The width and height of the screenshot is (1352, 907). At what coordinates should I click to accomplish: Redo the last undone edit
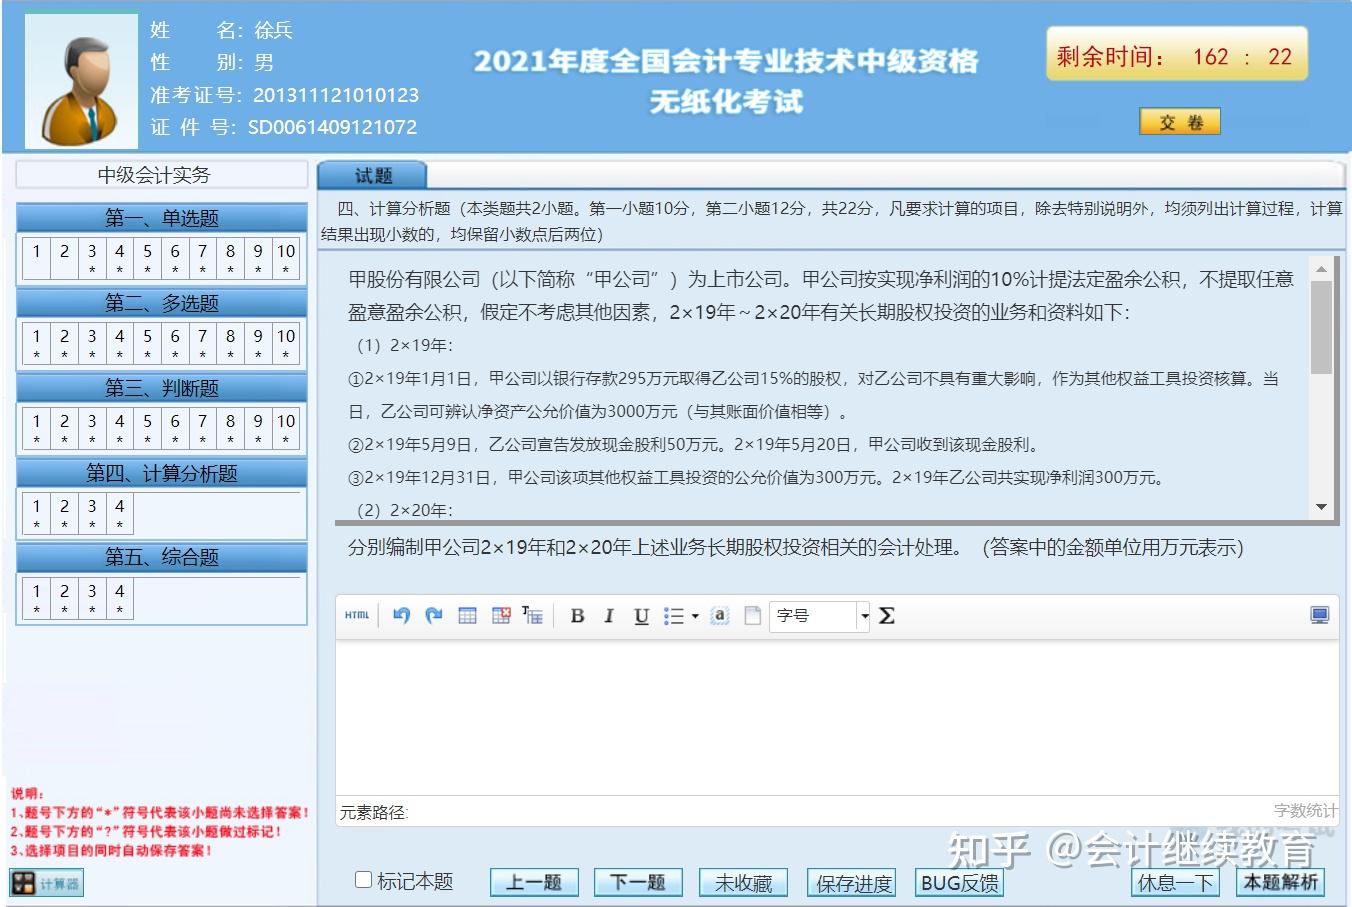tap(434, 616)
